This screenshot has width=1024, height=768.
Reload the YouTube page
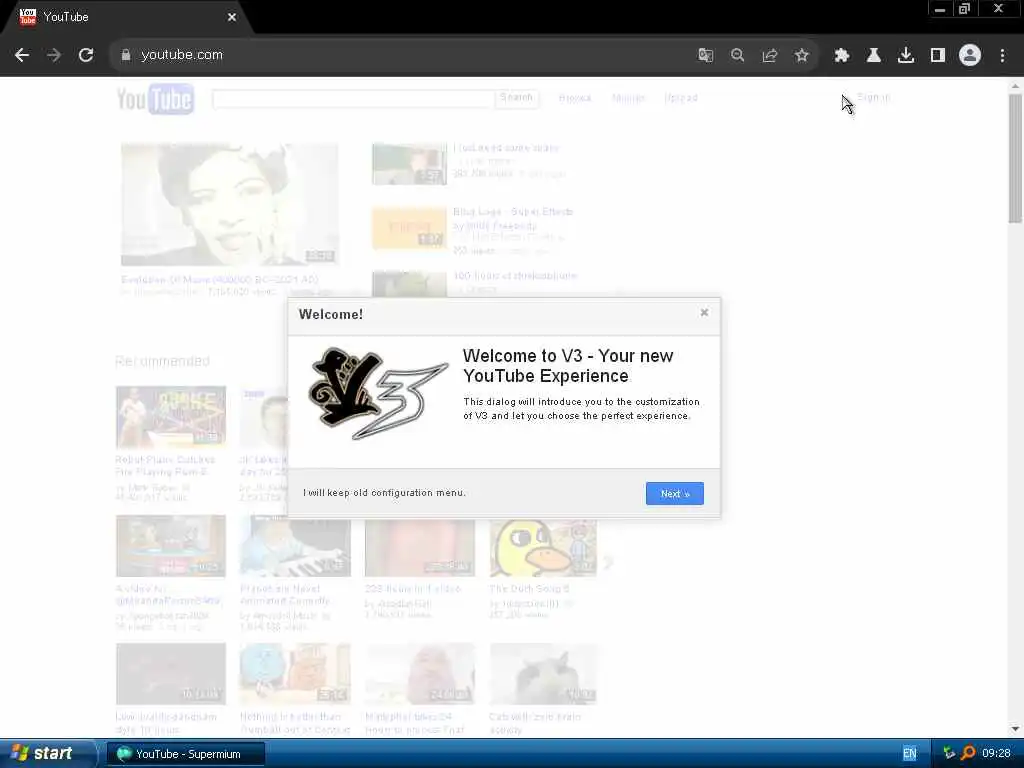coord(86,56)
